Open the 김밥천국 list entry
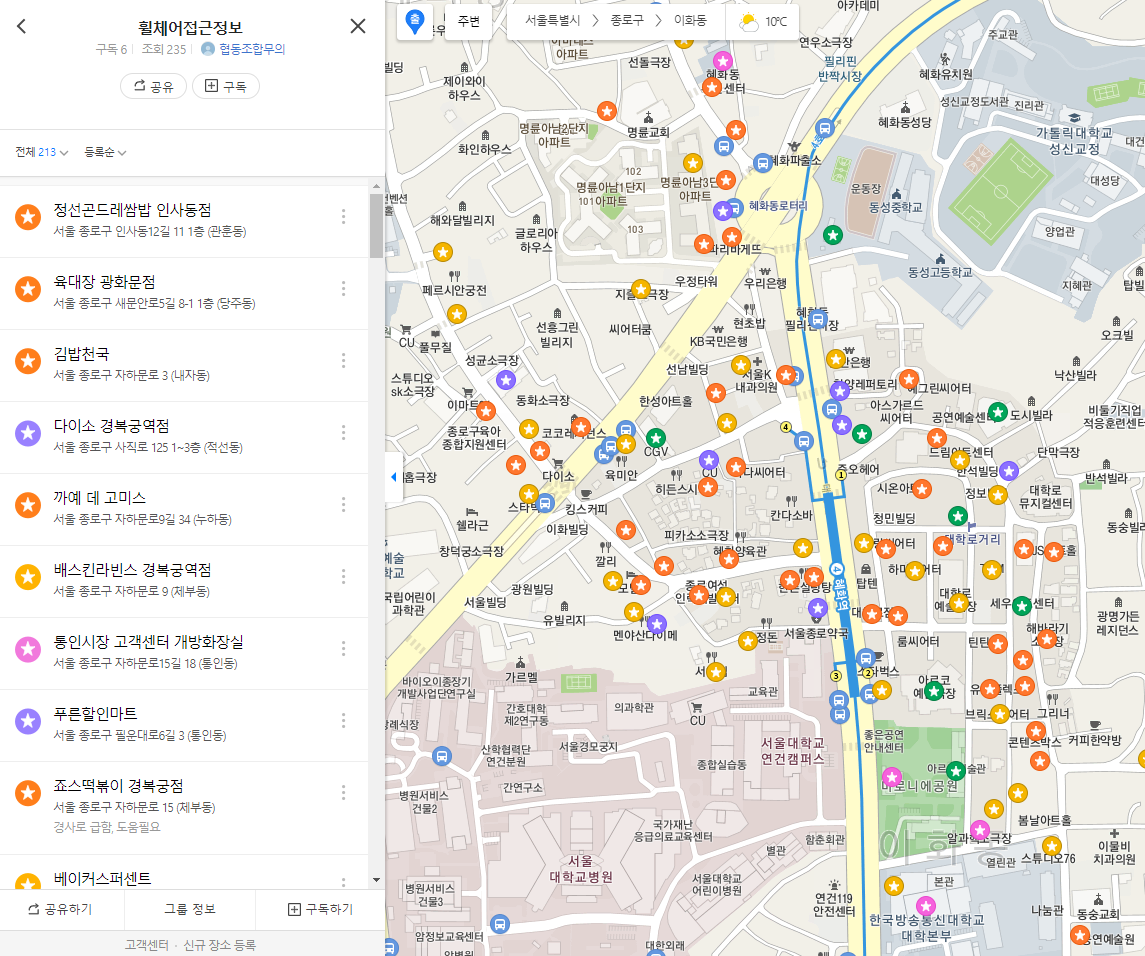This screenshot has width=1145, height=956. pos(184,365)
